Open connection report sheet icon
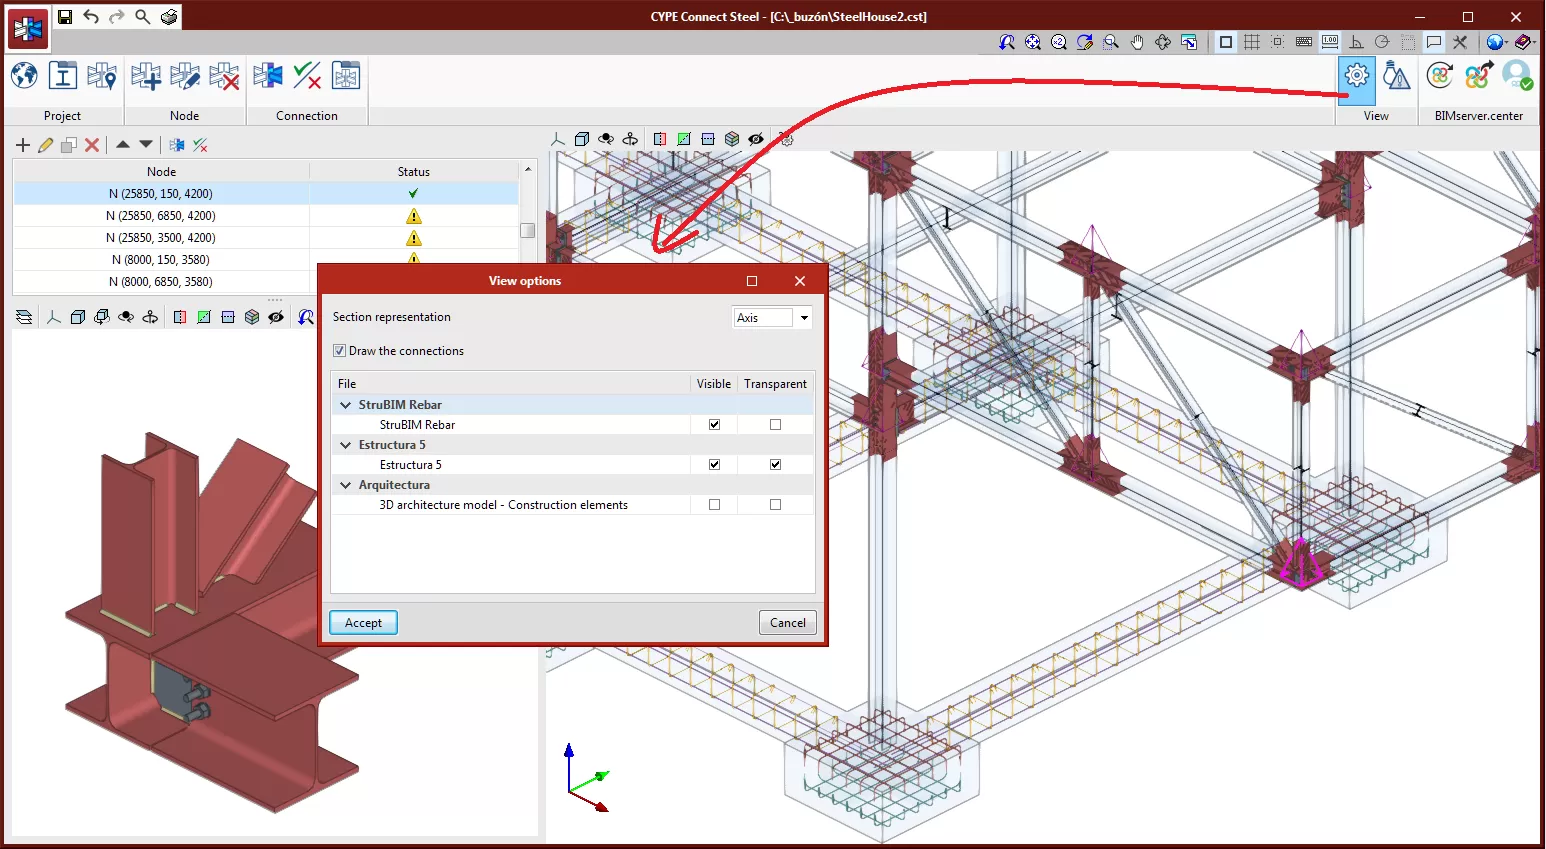Viewport: 1546px width, 849px height. (346, 76)
